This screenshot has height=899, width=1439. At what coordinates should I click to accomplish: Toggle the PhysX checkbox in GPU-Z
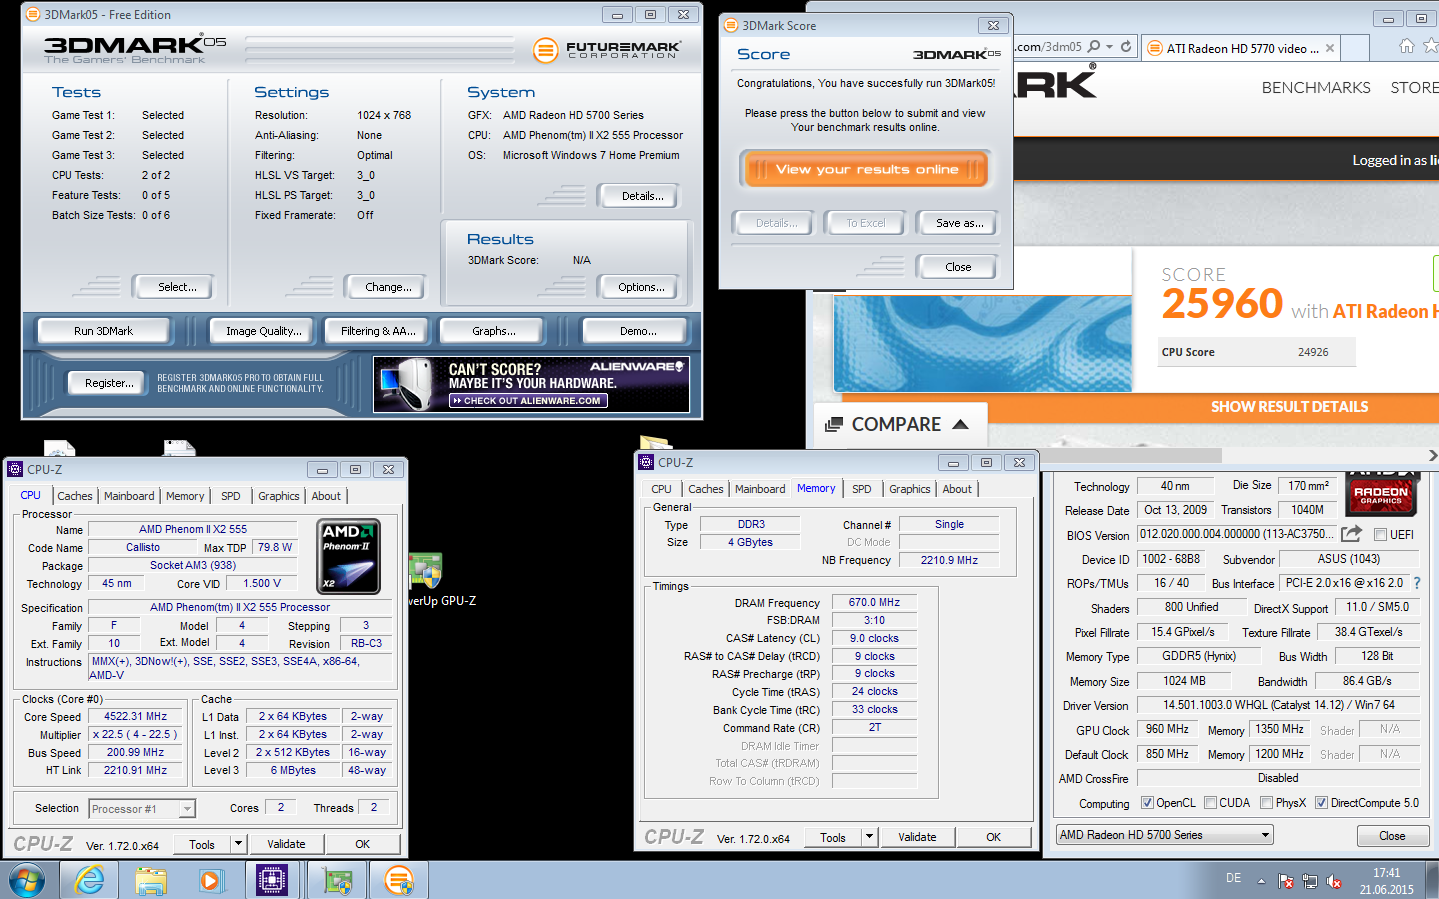click(x=1266, y=803)
